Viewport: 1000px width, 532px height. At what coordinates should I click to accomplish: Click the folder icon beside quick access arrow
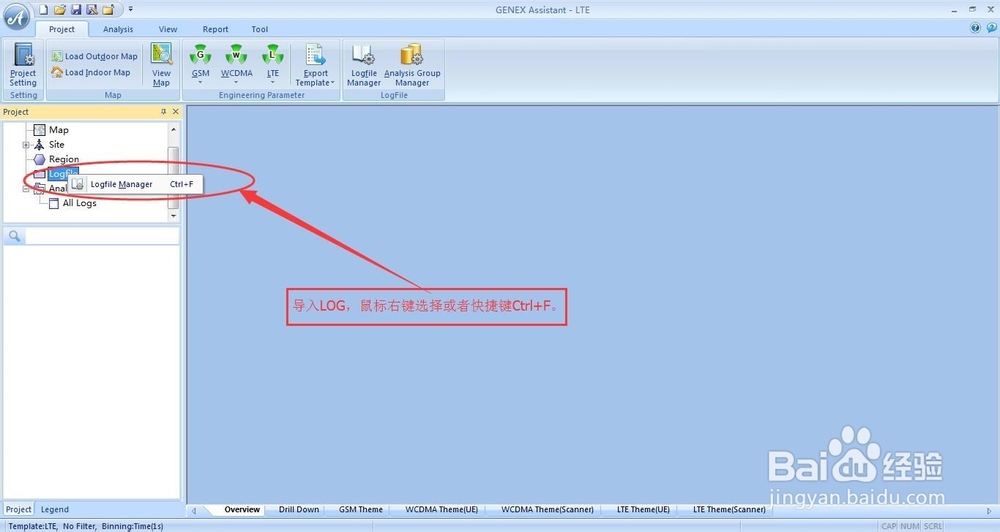pos(108,10)
